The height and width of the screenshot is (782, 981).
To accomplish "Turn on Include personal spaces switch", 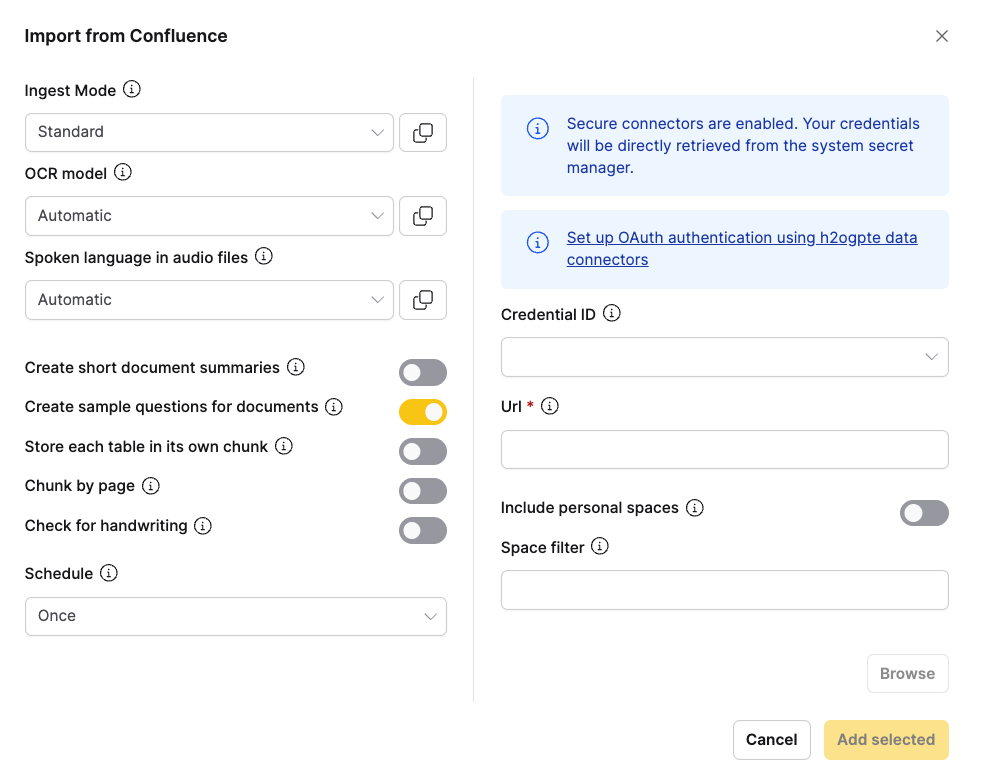I will coord(924,513).
